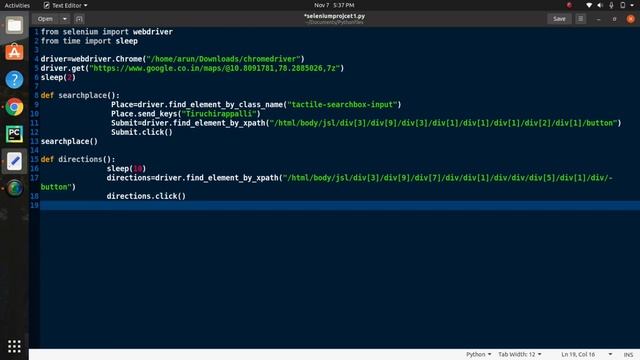The width and height of the screenshot is (640, 360).
Task: Click 'Submit.click()' on line 12
Action: pos(142,132)
